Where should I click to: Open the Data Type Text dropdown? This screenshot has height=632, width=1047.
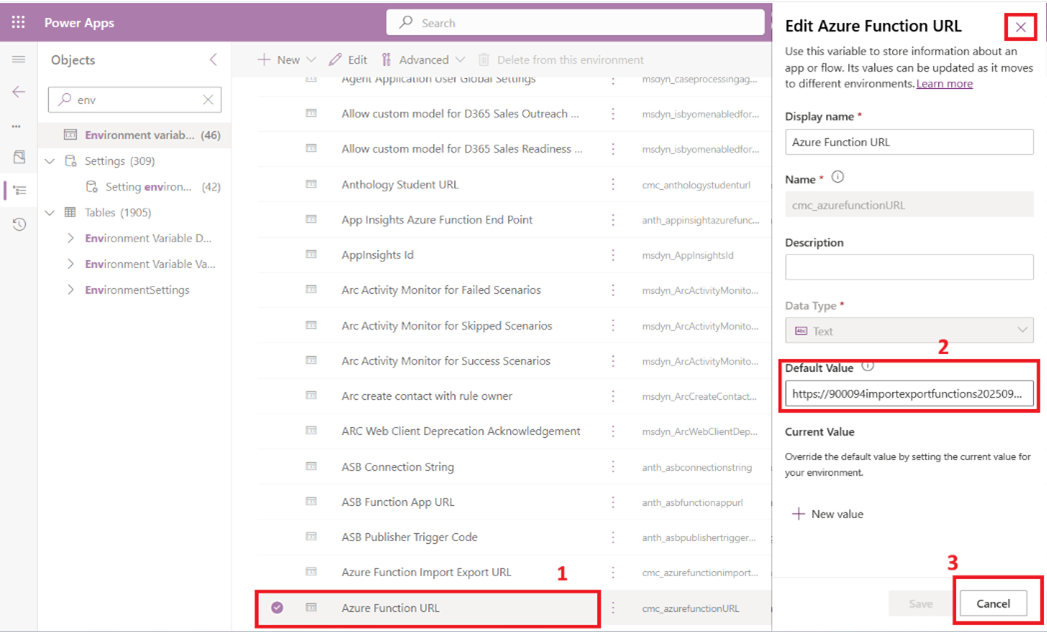click(908, 331)
